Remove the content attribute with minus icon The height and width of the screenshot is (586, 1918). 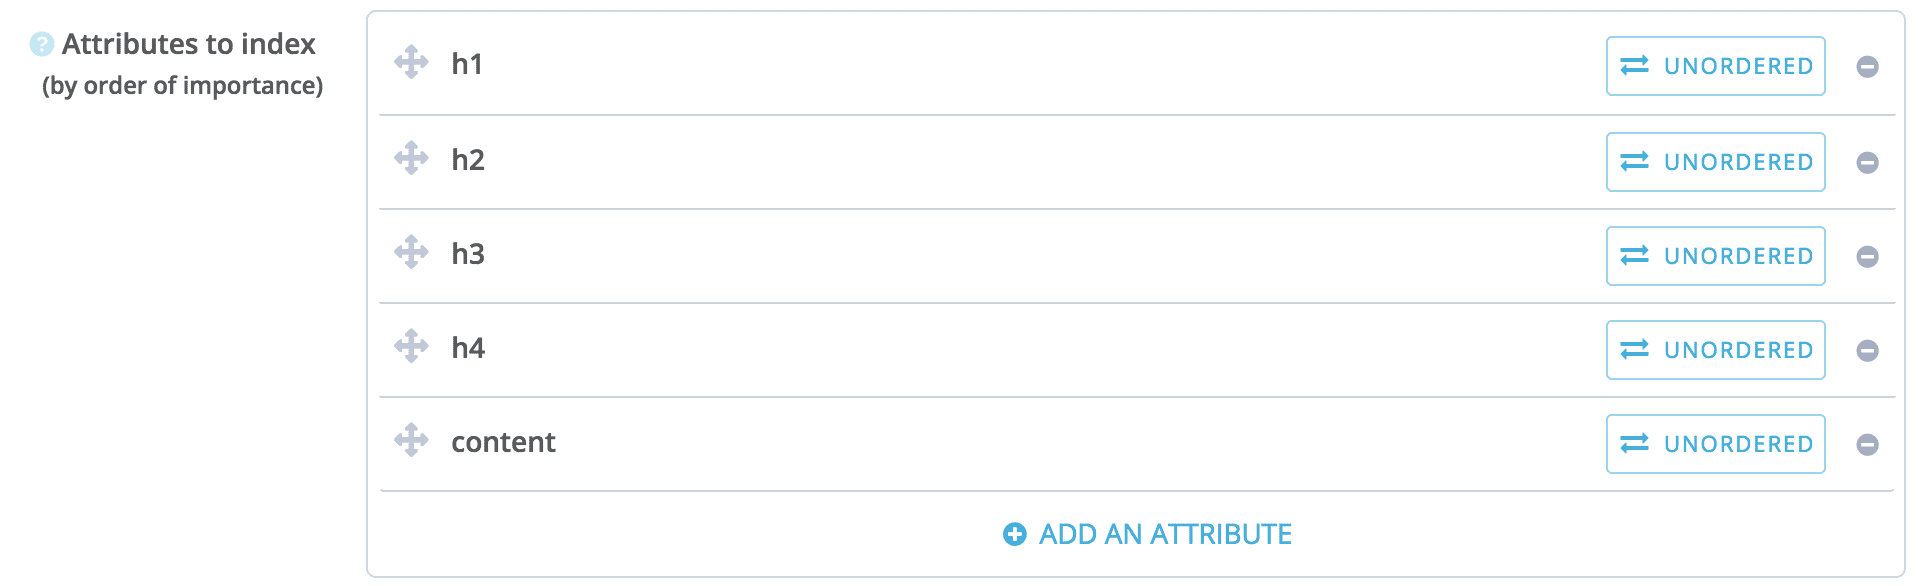[x=1867, y=445]
